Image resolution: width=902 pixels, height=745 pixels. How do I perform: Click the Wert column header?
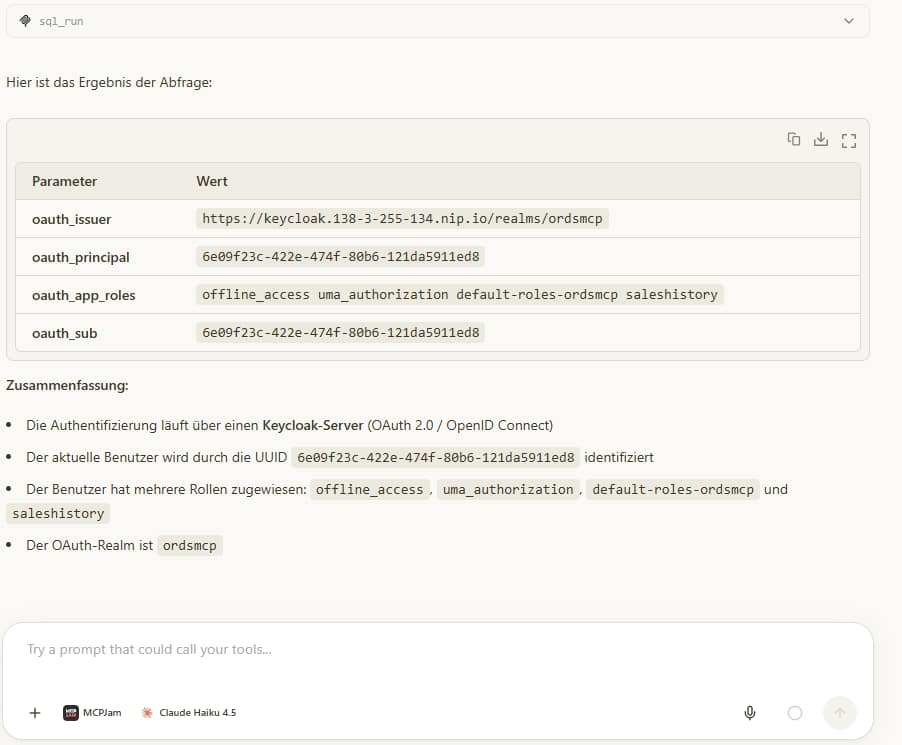[x=212, y=181]
